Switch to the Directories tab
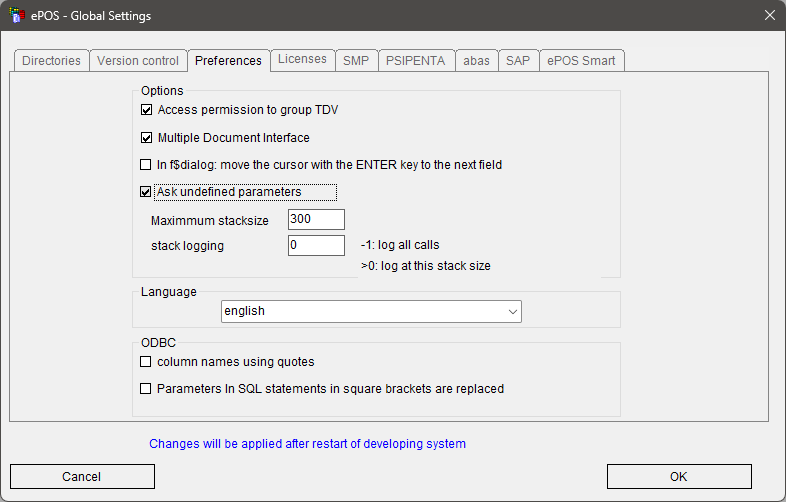Screen dimensions: 786x502 [x=51, y=61]
